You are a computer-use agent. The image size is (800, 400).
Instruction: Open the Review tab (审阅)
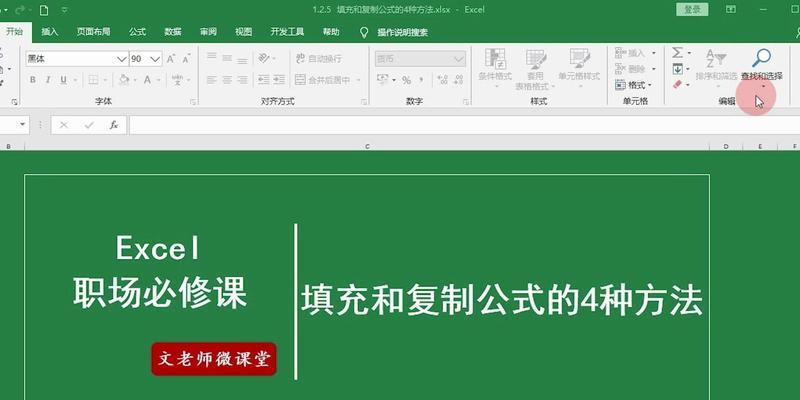coord(208,32)
